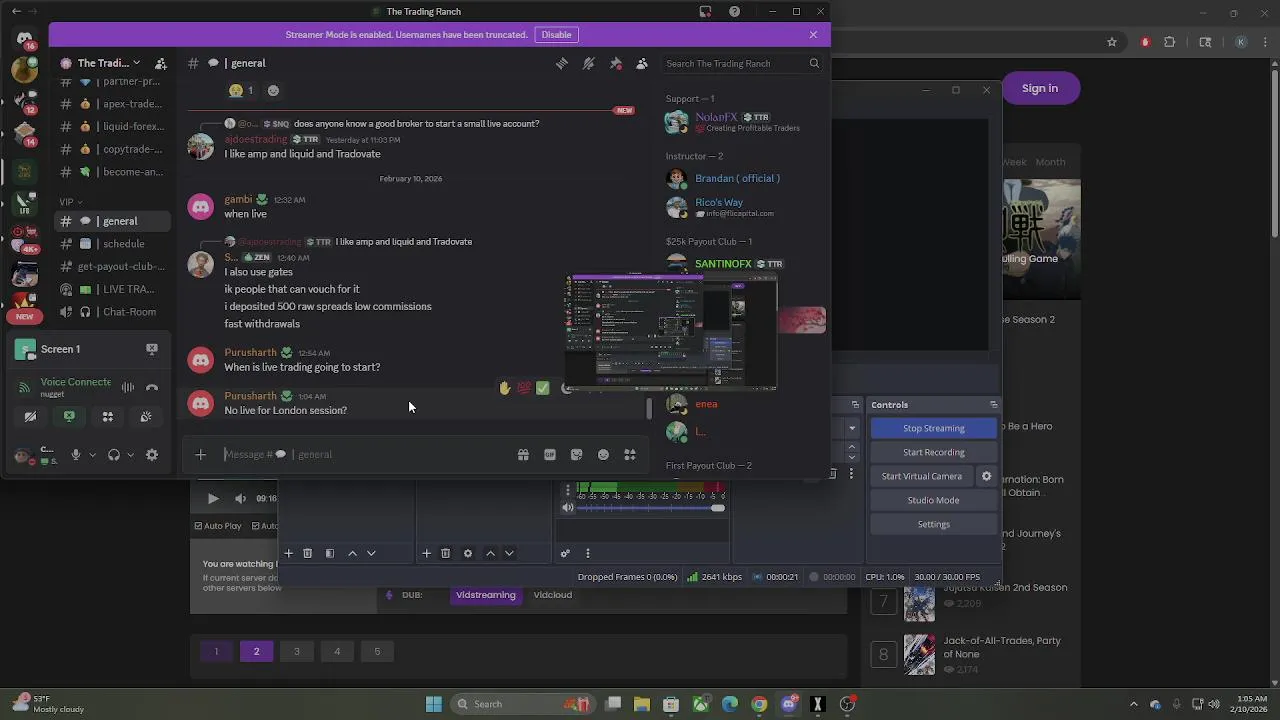This screenshot has width=1280, height=720.
Task: Click Stop Streaming in OBS Controls
Action: (933, 428)
